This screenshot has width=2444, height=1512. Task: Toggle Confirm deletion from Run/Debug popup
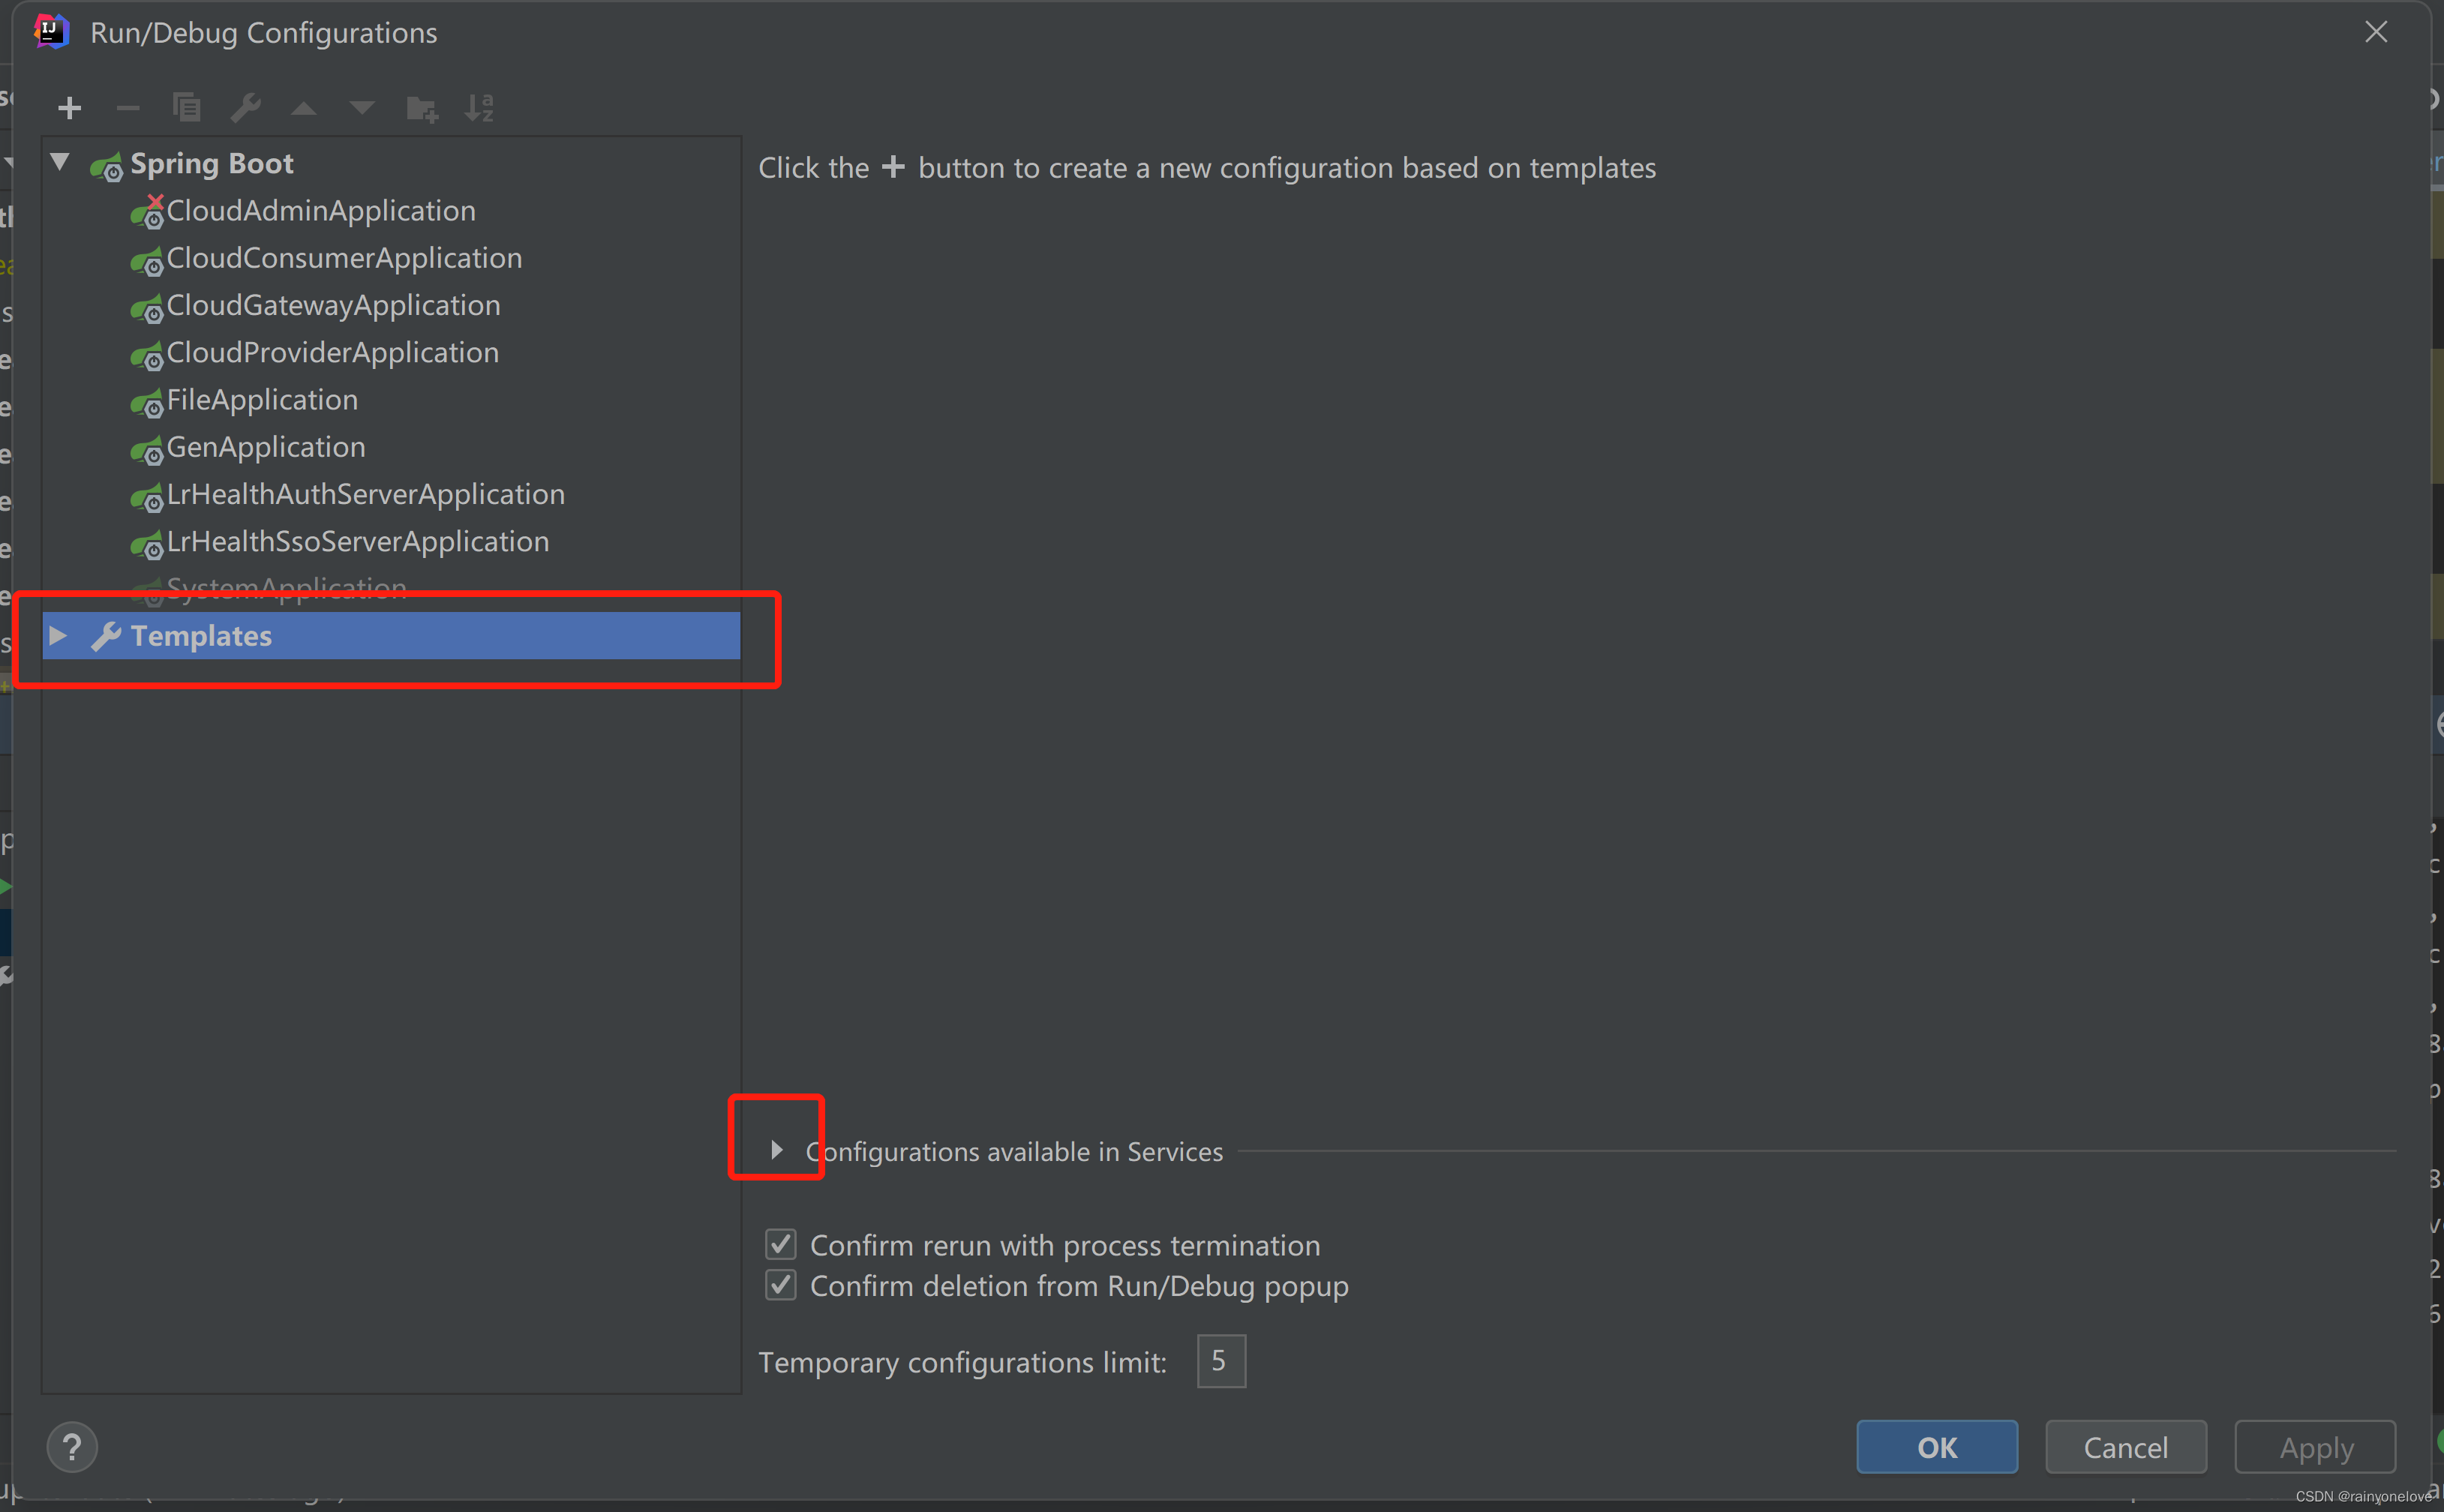[781, 1285]
